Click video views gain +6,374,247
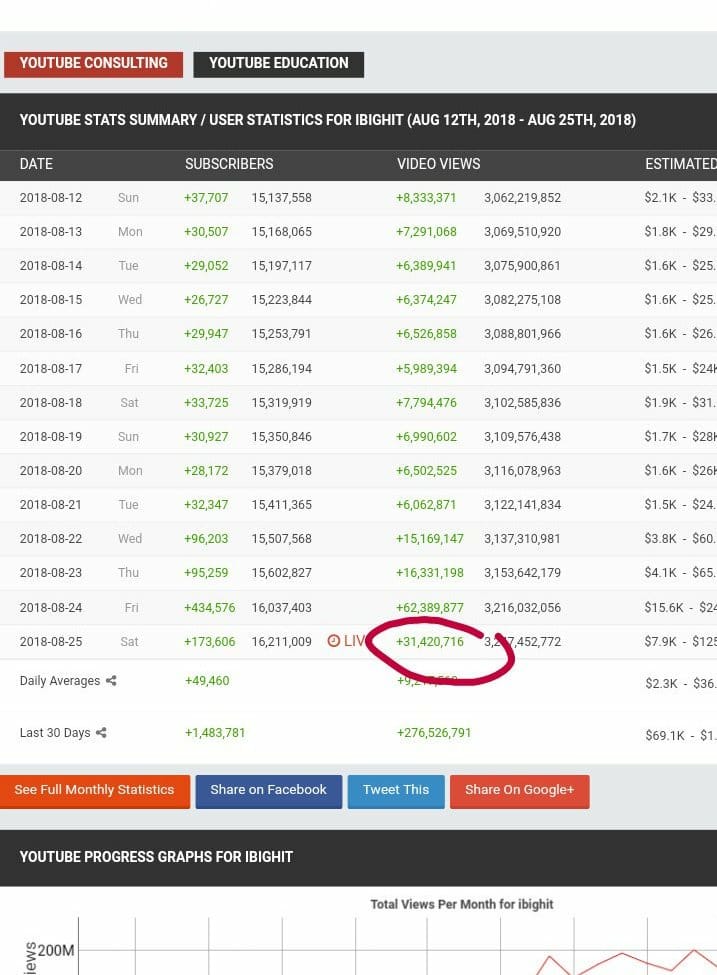Viewport: 717px width, 975px height. (x=426, y=300)
